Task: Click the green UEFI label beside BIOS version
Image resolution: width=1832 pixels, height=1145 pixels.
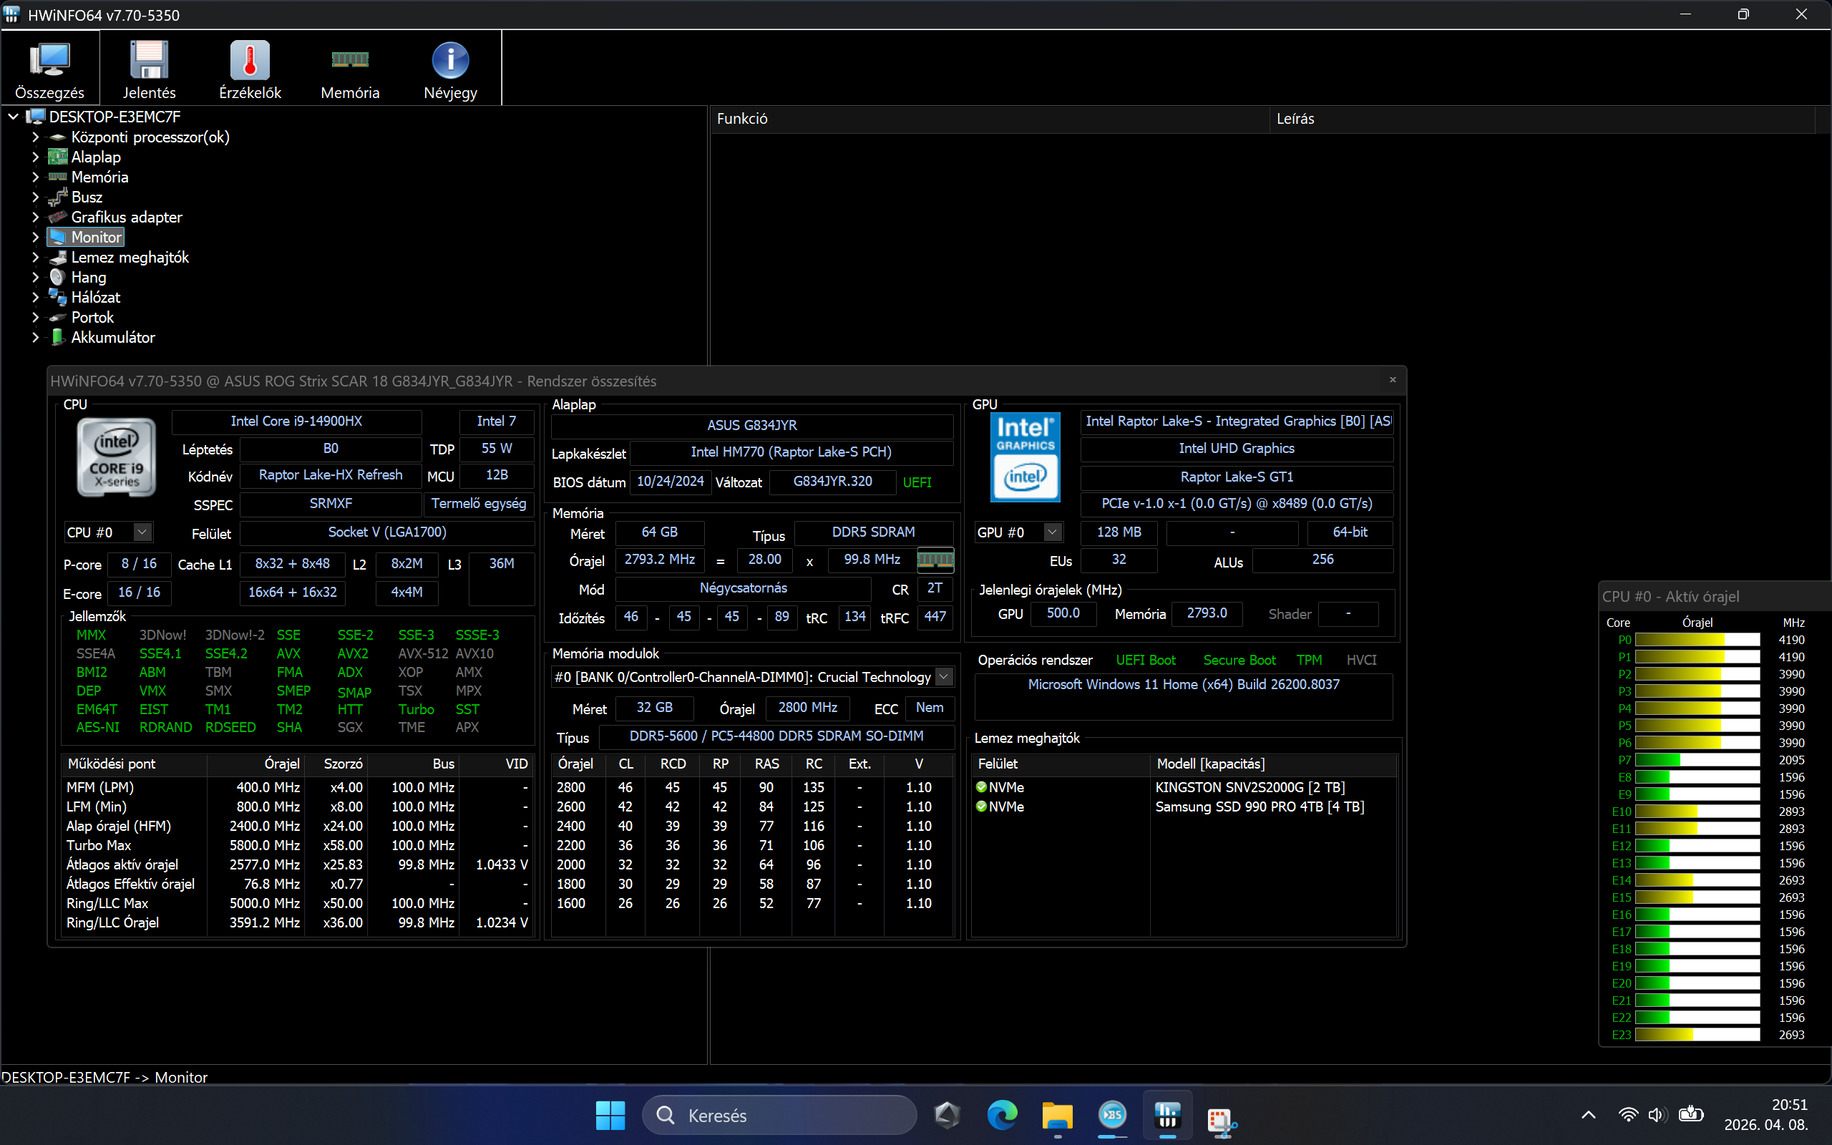Action: pyautogui.click(x=917, y=482)
